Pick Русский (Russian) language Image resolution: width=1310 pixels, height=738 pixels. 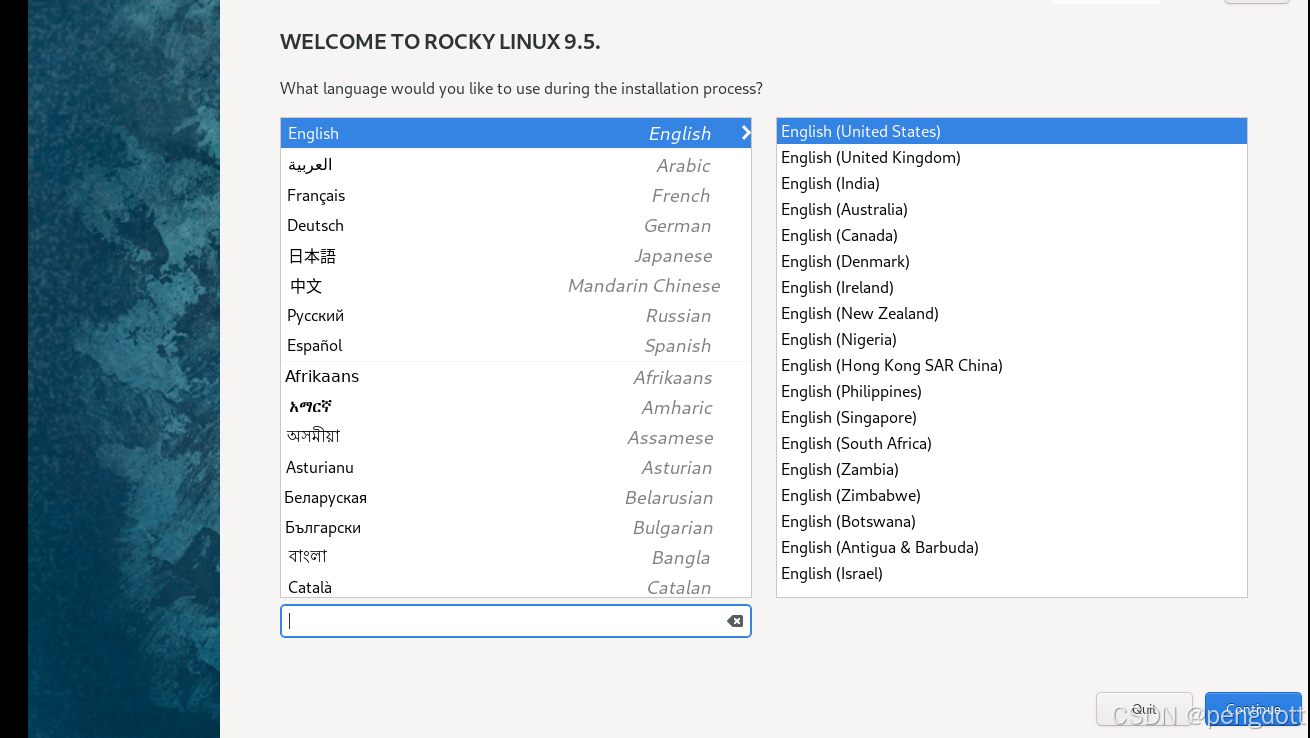(x=516, y=315)
